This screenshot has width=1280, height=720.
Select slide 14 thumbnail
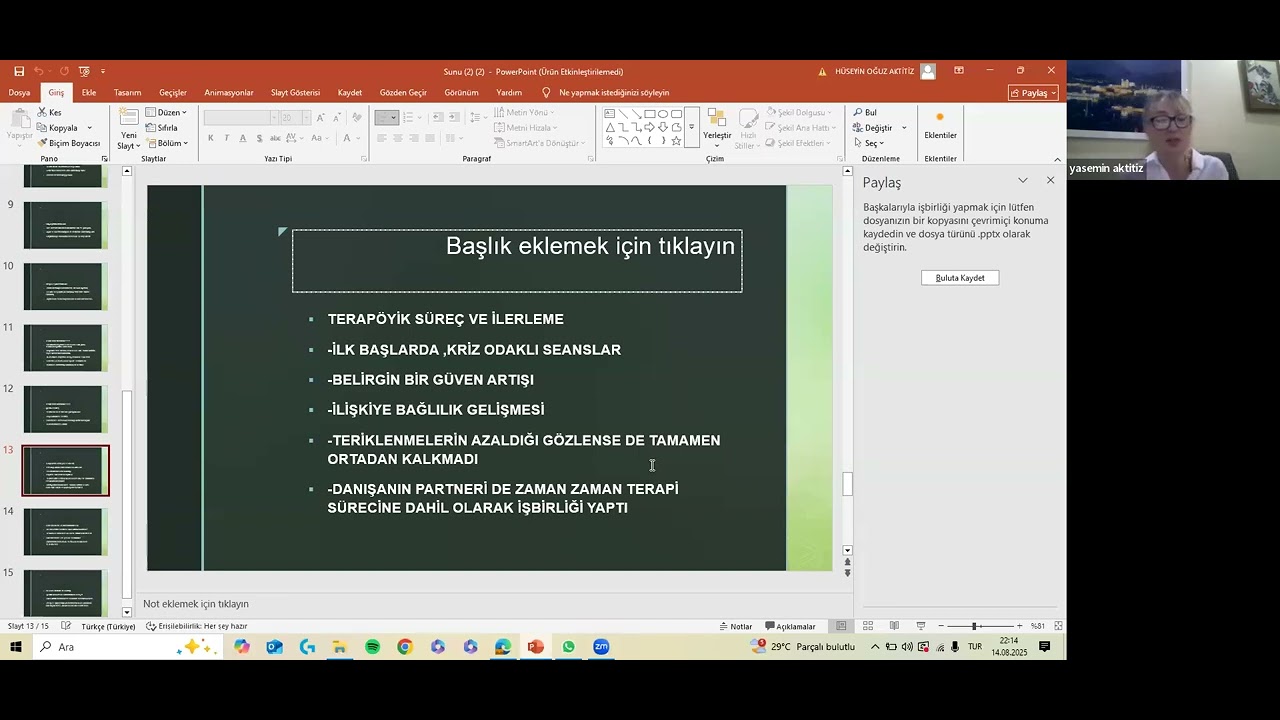[x=65, y=532]
